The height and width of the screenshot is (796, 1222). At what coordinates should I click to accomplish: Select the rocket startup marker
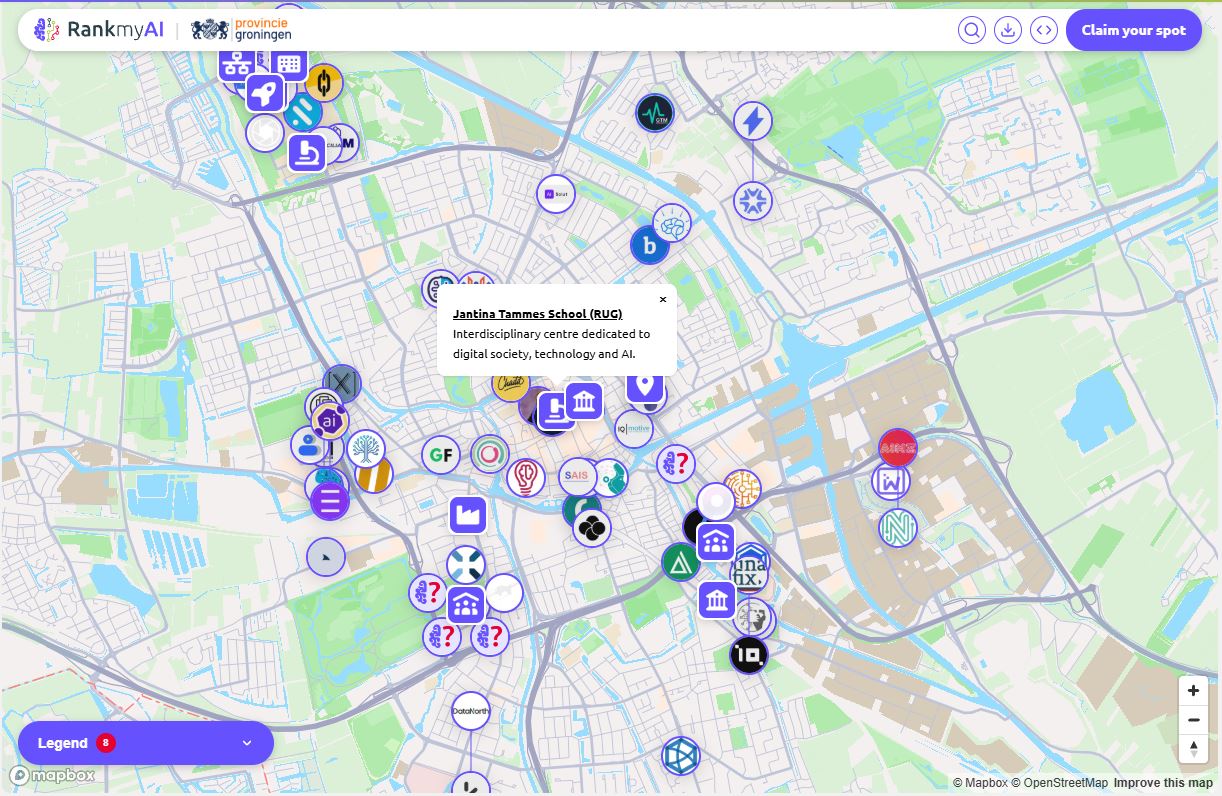pos(265,94)
